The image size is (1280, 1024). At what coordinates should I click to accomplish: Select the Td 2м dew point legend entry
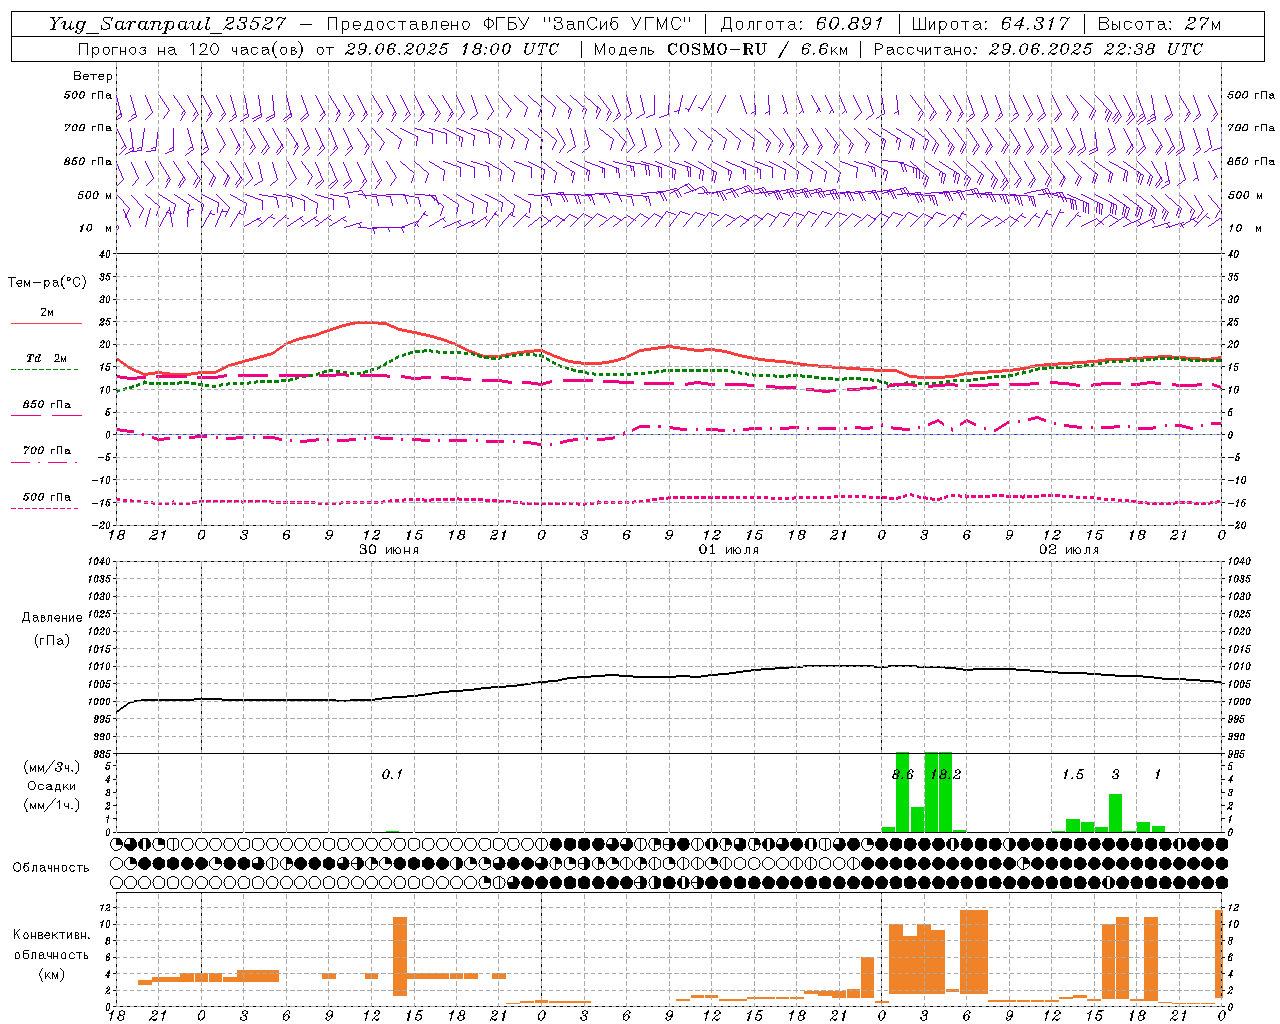(46, 362)
